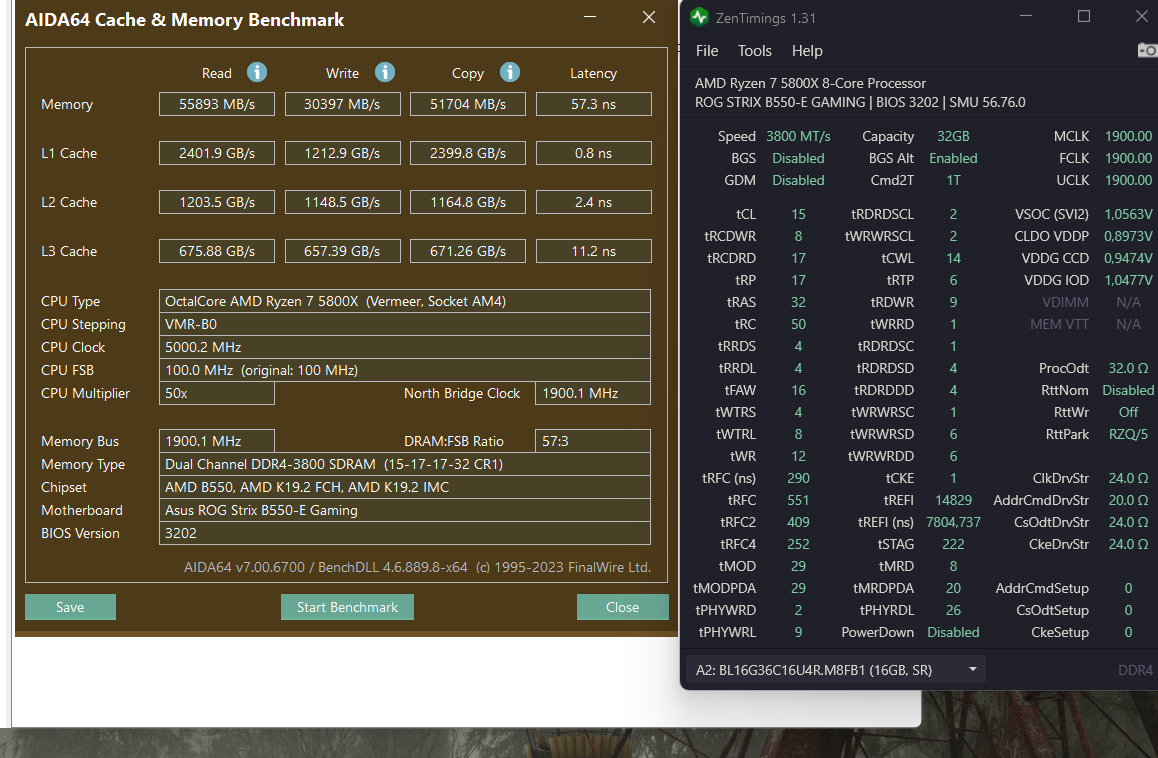Click the Close button in AIDA64 benchmark
The height and width of the screenshot is (758, 1158).
coord(623,607)
